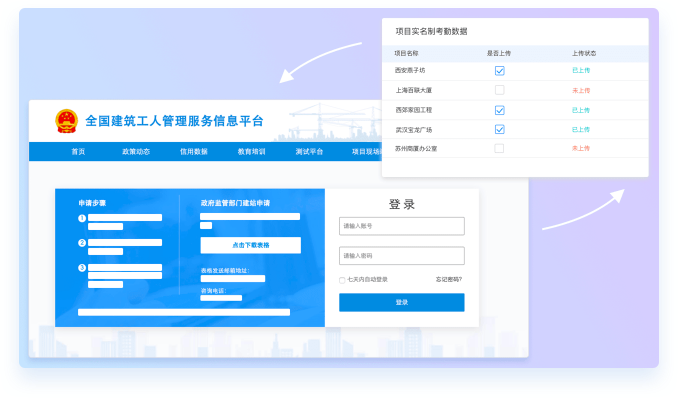Screen dimensions: 678x398
Task: Click the 忘记密码? link
Action: pos(449,279)
